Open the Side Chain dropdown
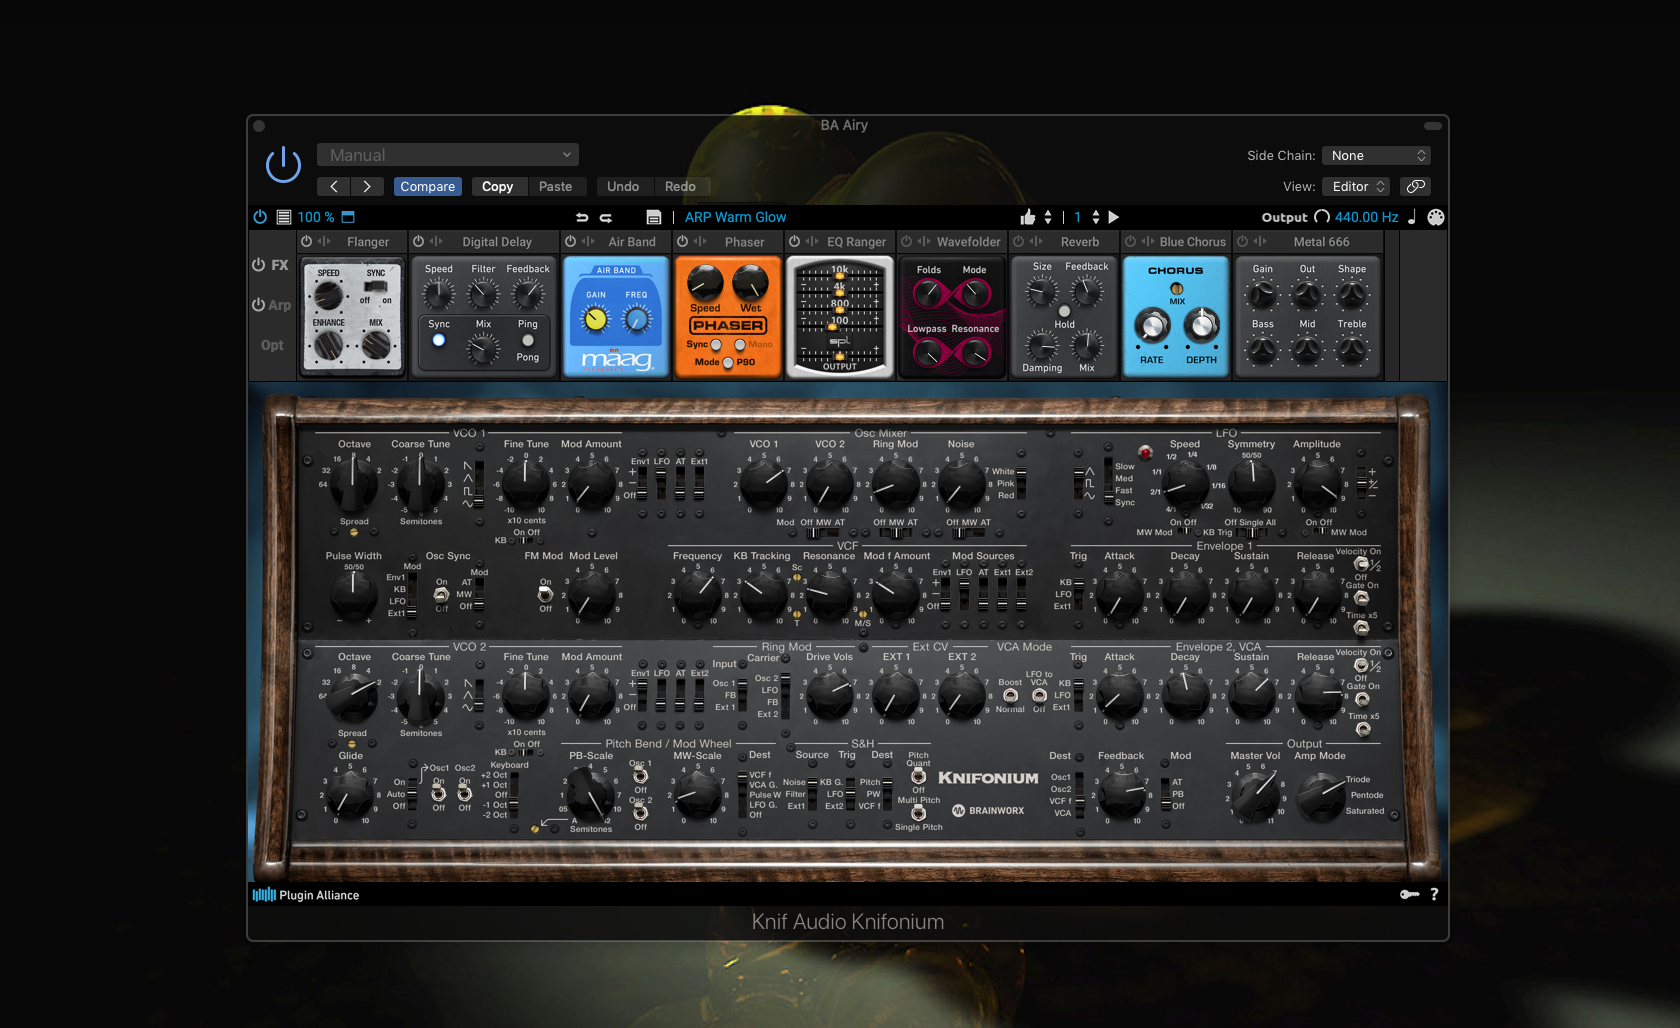 coord(1376,156)
